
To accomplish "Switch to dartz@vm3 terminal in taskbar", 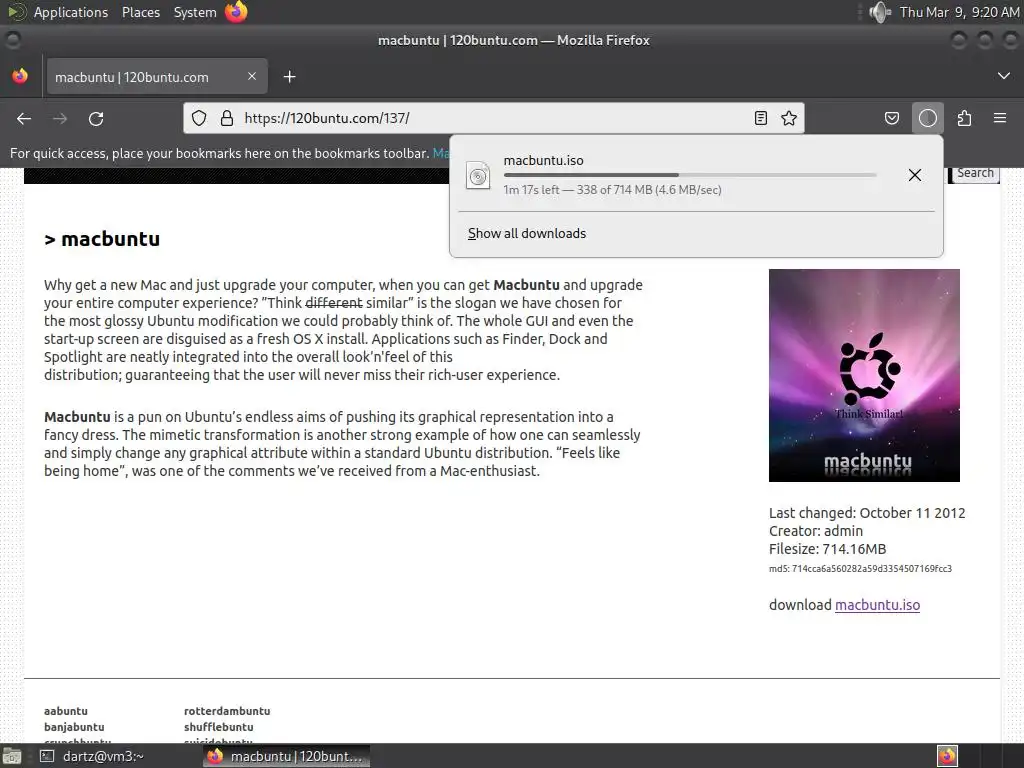I will tap(91, 756).
